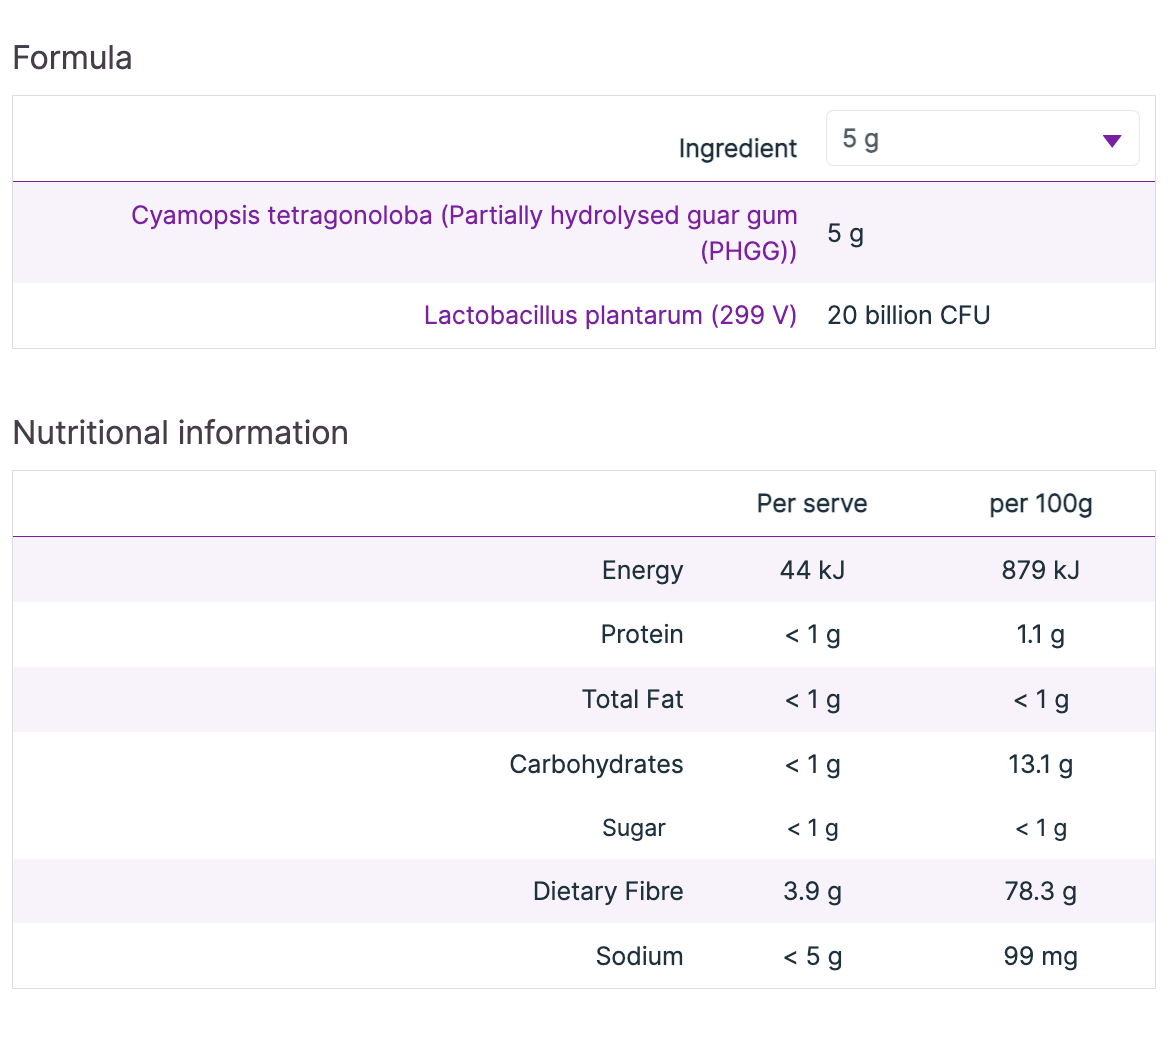
Task: Select the Per serve column header
Action: tap(811, 504)
